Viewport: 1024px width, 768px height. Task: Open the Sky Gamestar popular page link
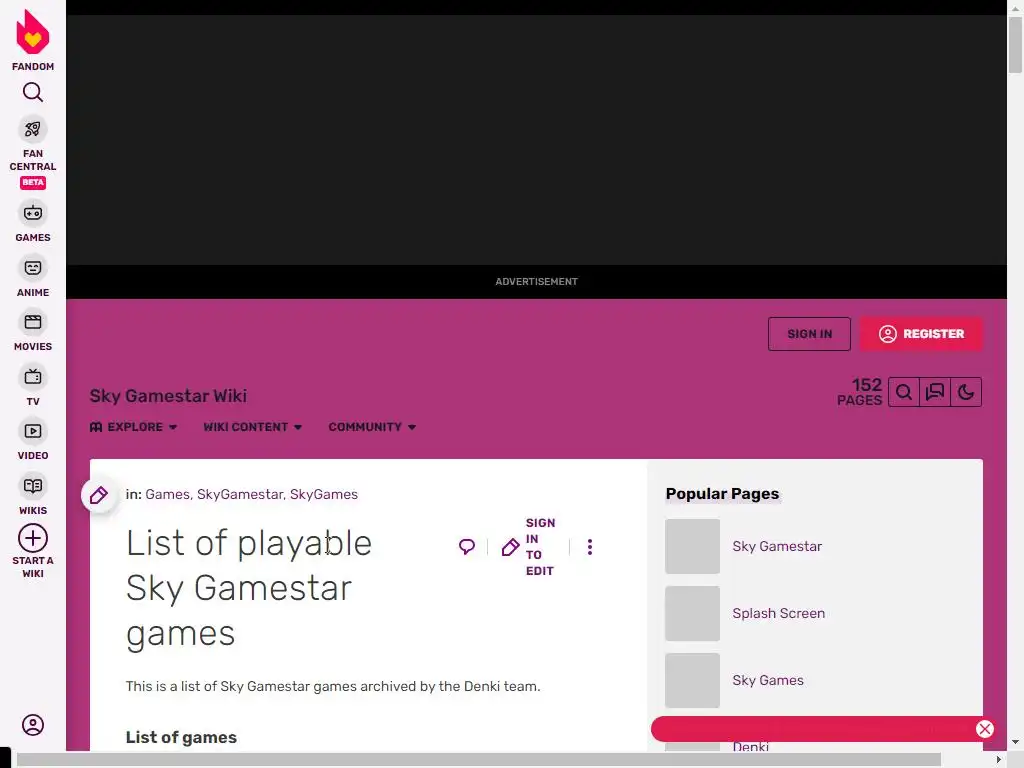click(777, 547)
